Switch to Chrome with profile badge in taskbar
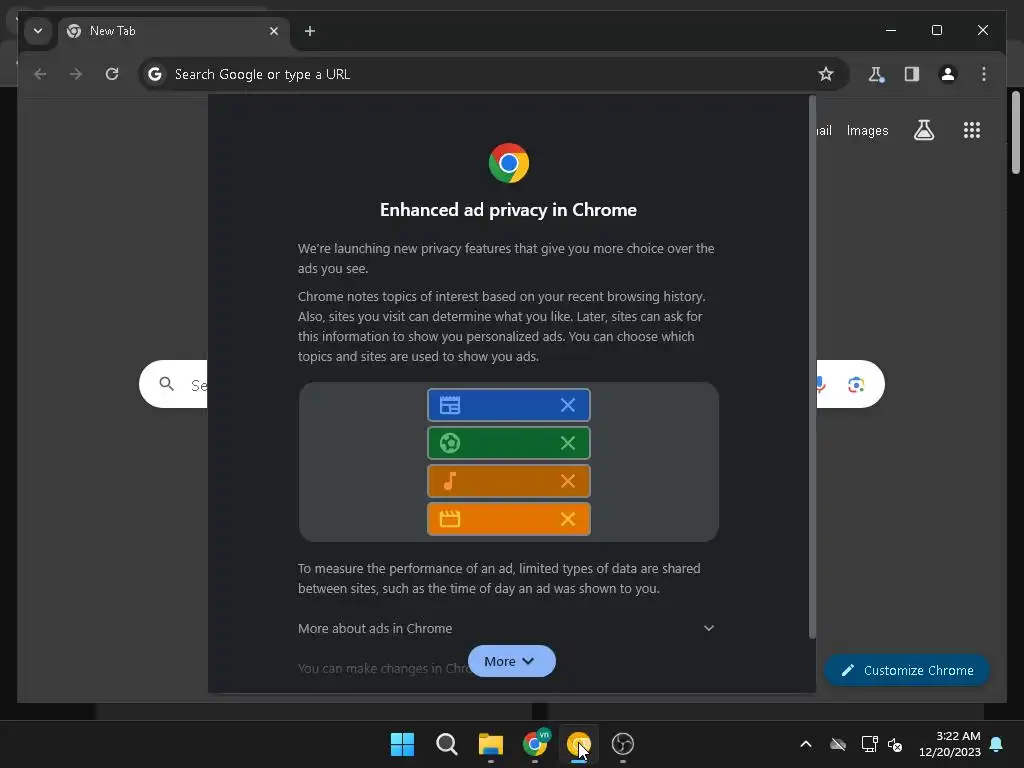Screen dimensions: 1024x768 [x=535, y=744]
